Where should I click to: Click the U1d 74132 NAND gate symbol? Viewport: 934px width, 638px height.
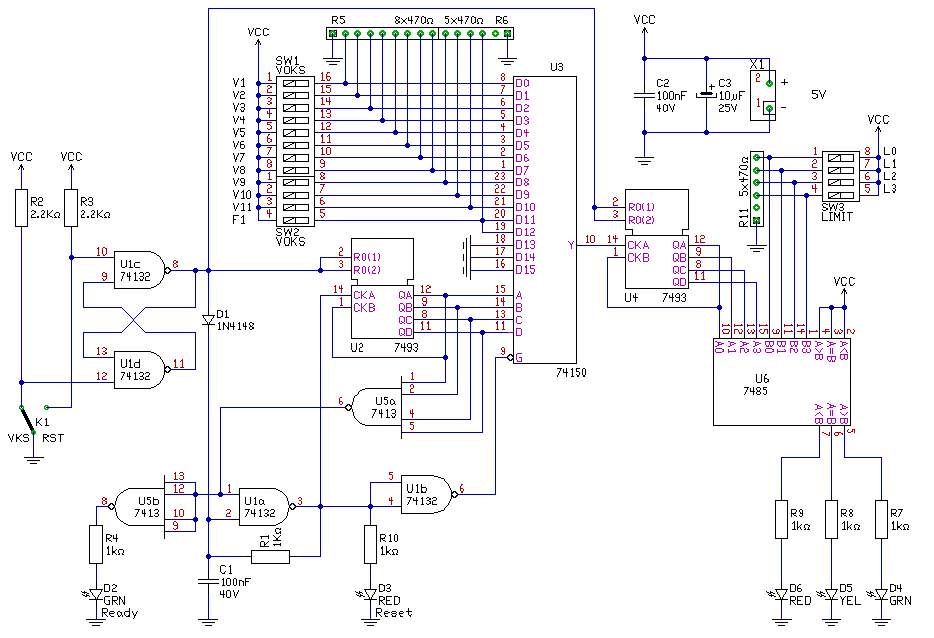[142, 370]
